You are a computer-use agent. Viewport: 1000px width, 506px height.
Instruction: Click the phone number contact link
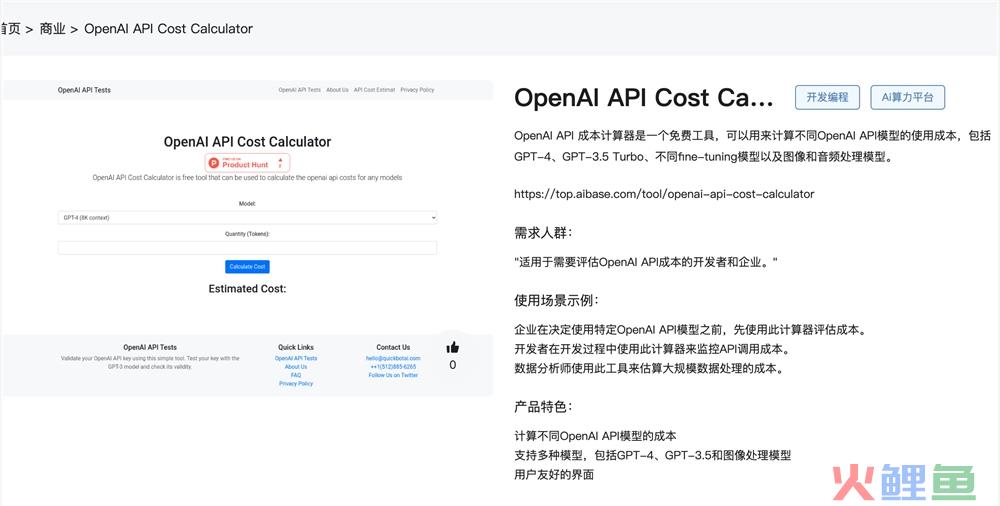click(393, 367)
